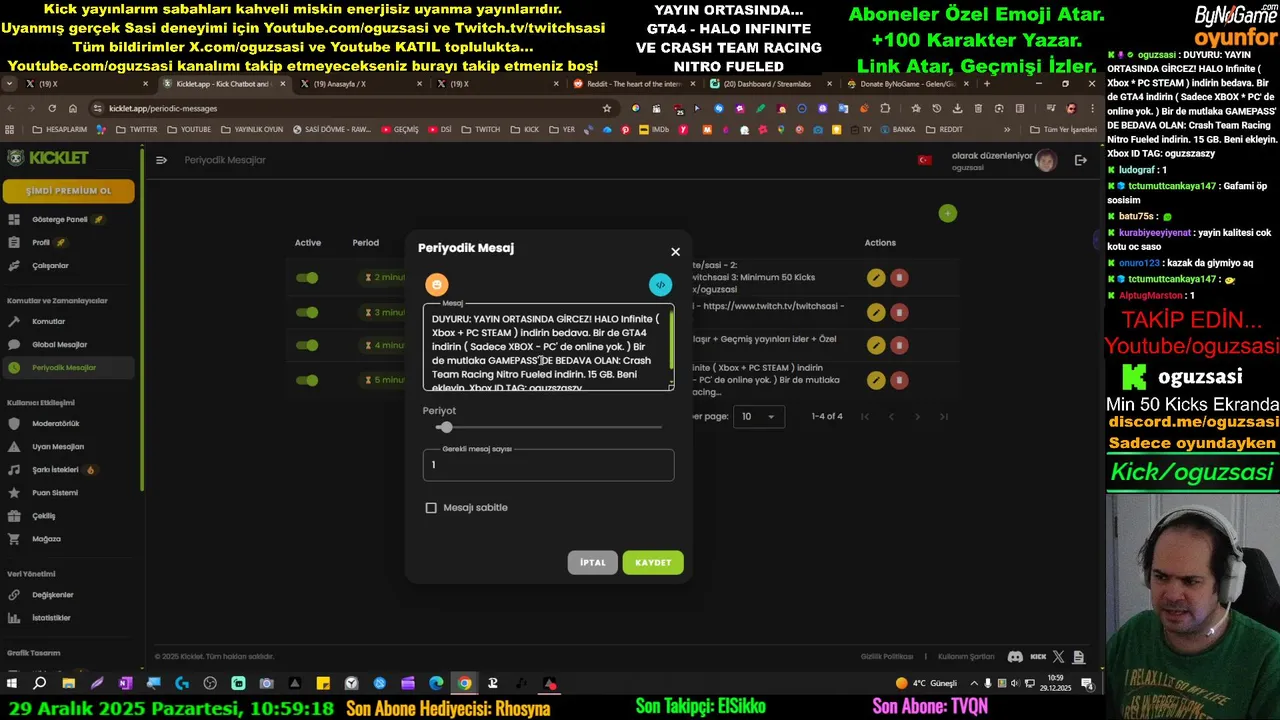Click the İPTAL button
Image resolution: width=1280 pixels, height=720 pixels.
(x=593, y=562)
